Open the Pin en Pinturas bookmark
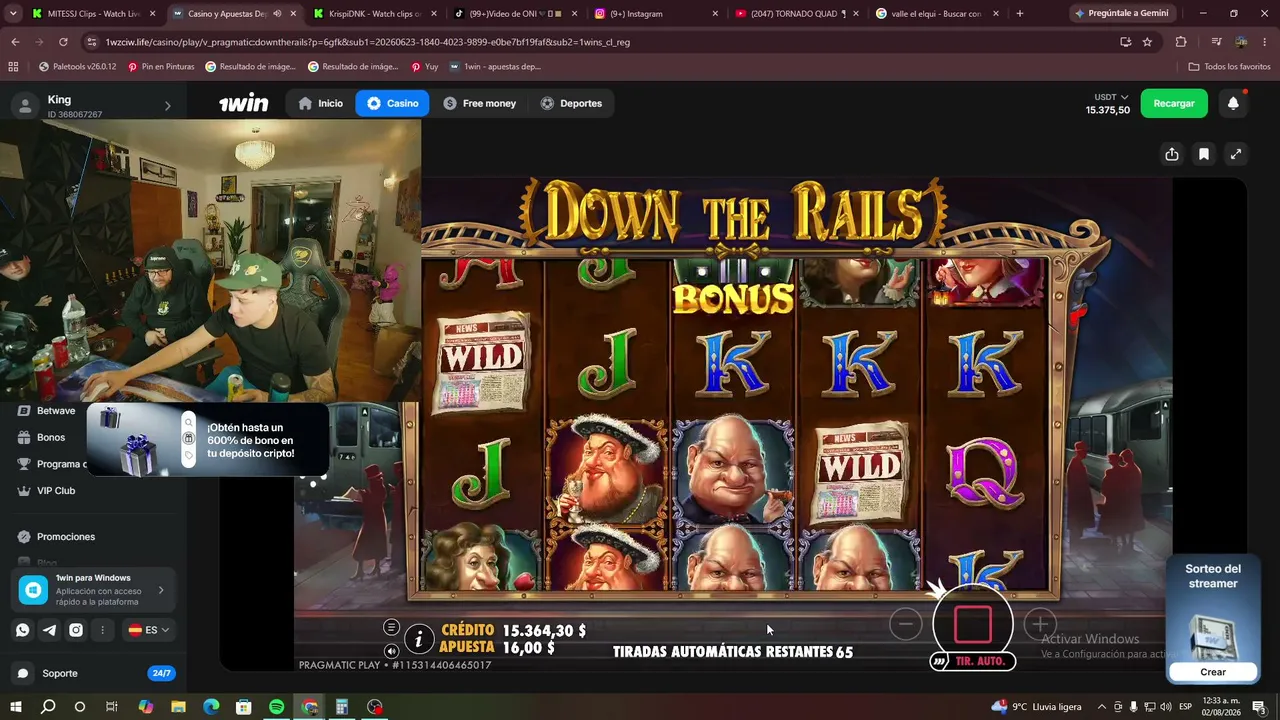1280x720 pixels. 161,67
